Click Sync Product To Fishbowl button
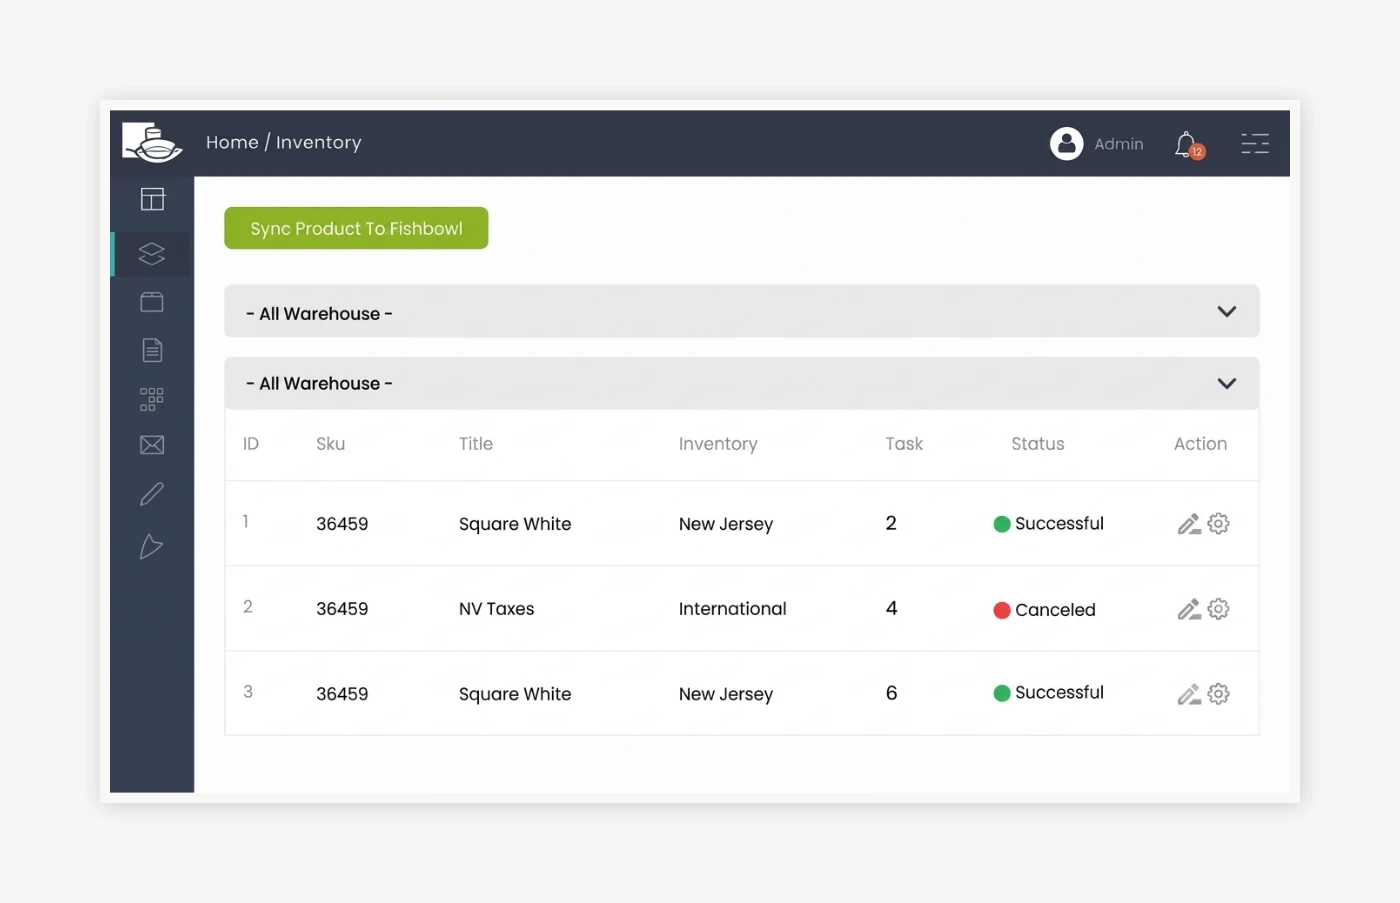Screen dimensions: 1400x903 tap(356, 228)
